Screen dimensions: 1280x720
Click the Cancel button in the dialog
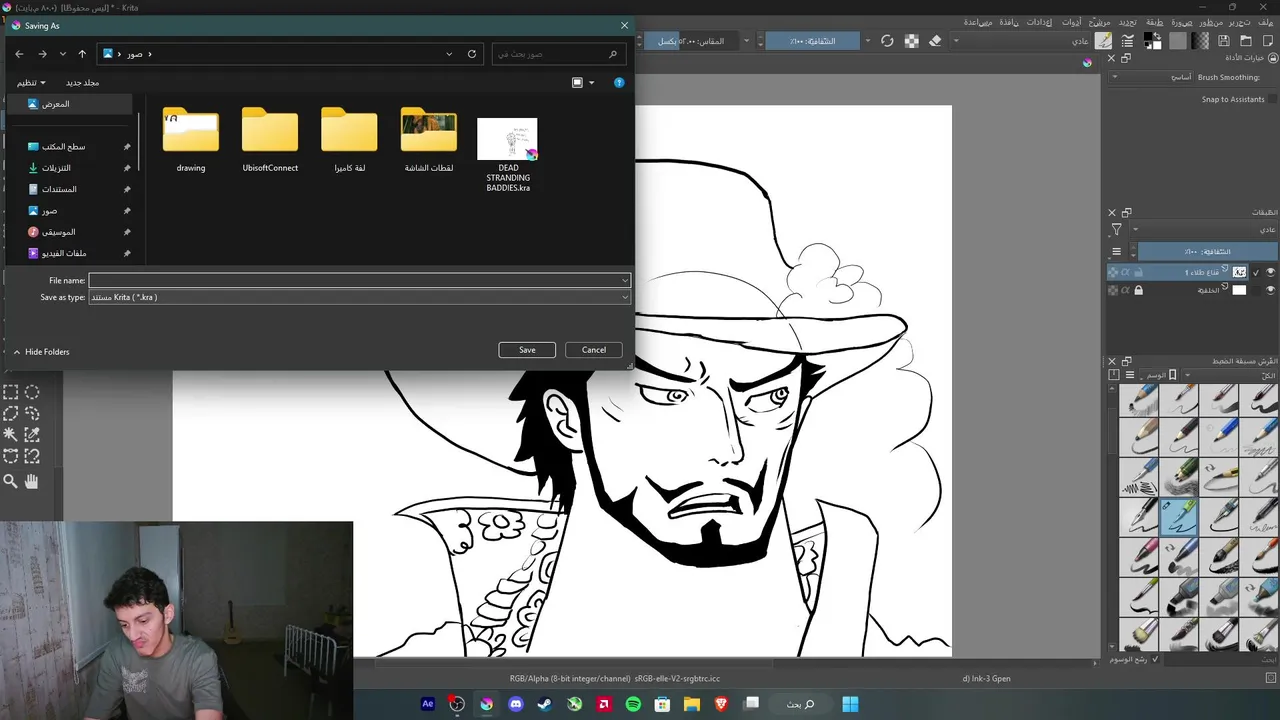coord(594,350)
